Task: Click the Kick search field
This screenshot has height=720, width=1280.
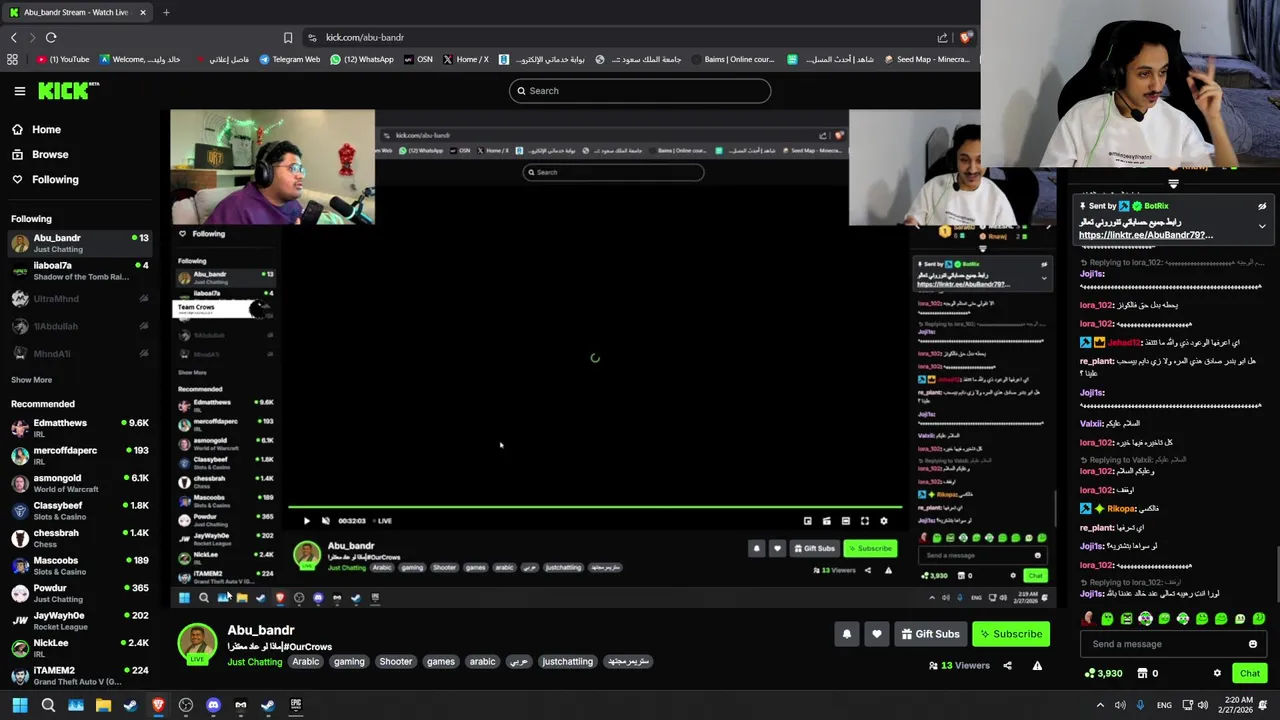Action: tap(640, 91)
